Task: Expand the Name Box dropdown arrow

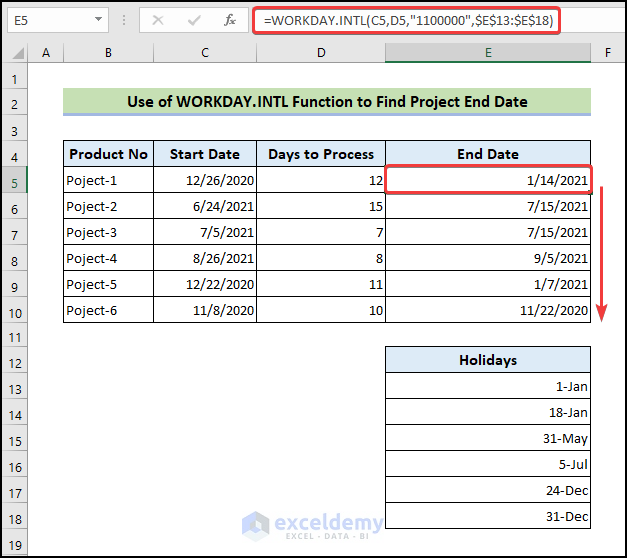Action: pyautogui.click(x=98, y=19)
